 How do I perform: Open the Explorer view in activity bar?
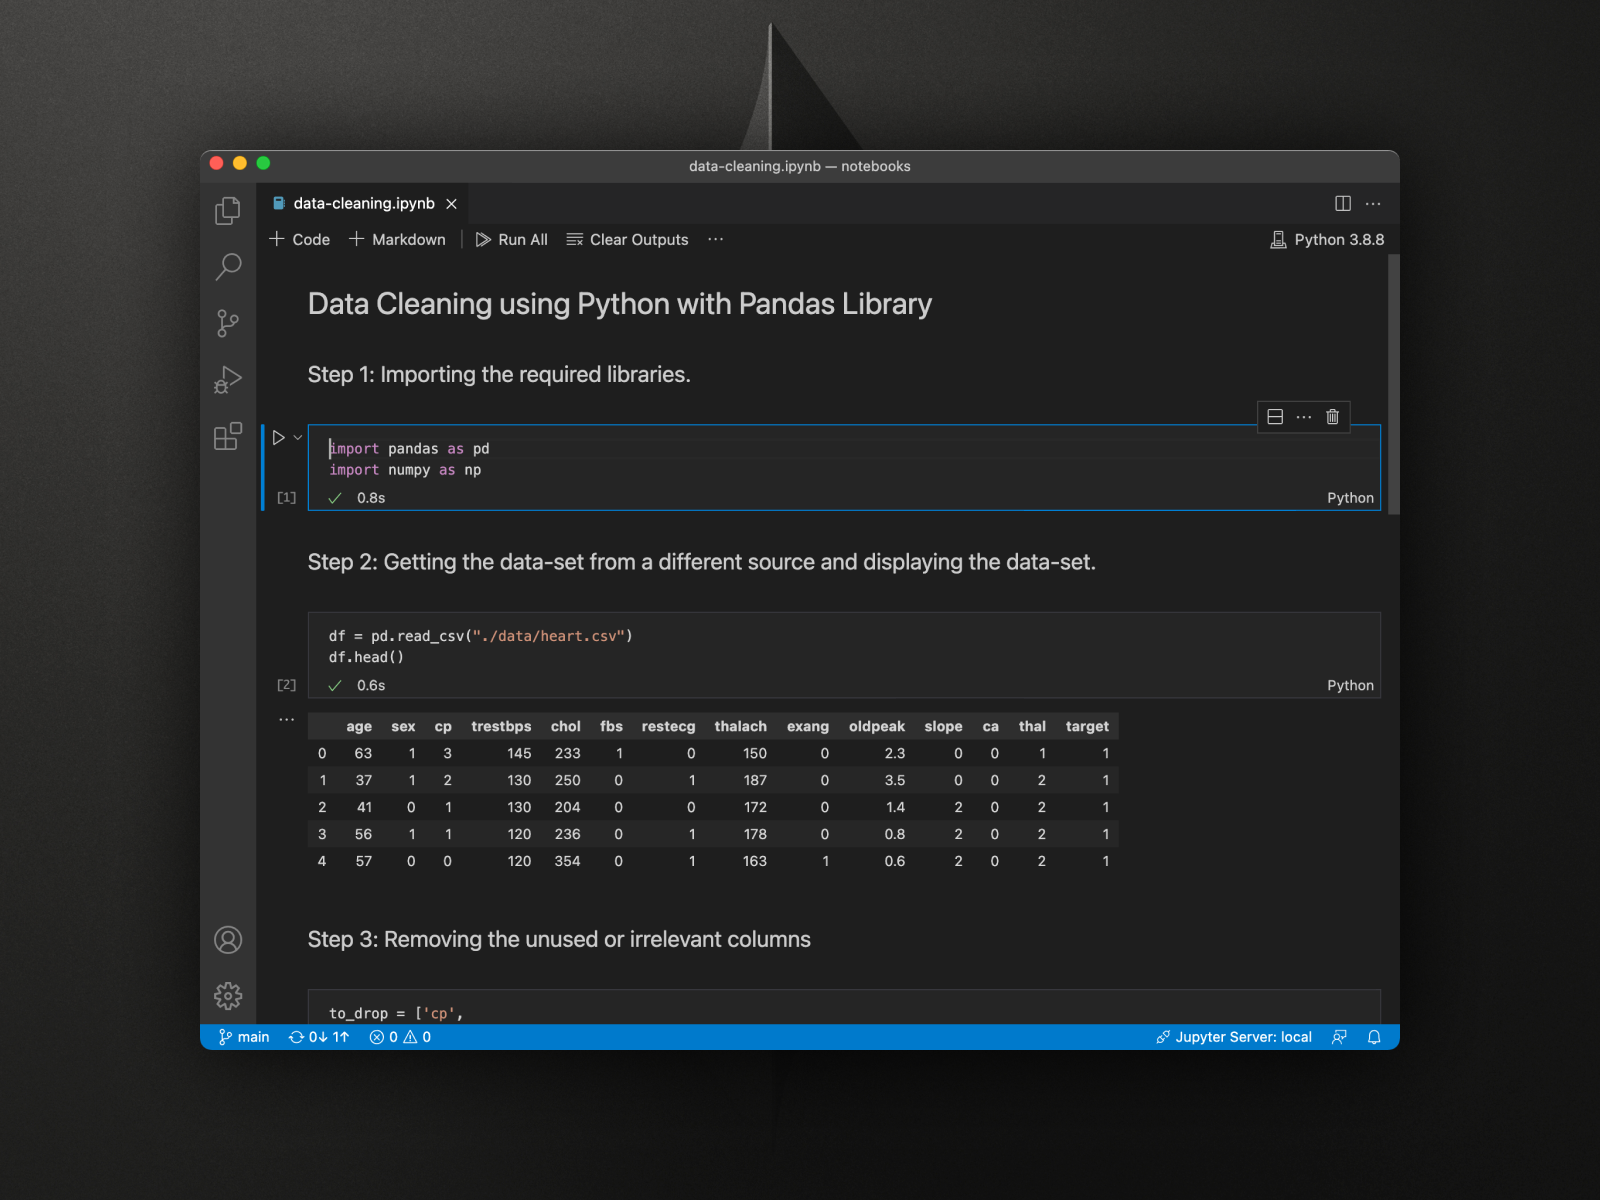pos(228,211)
